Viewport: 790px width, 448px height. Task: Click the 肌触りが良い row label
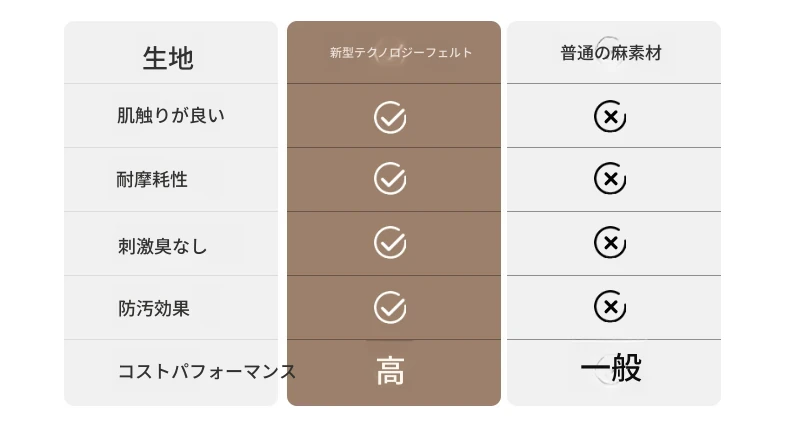(171, 116)
